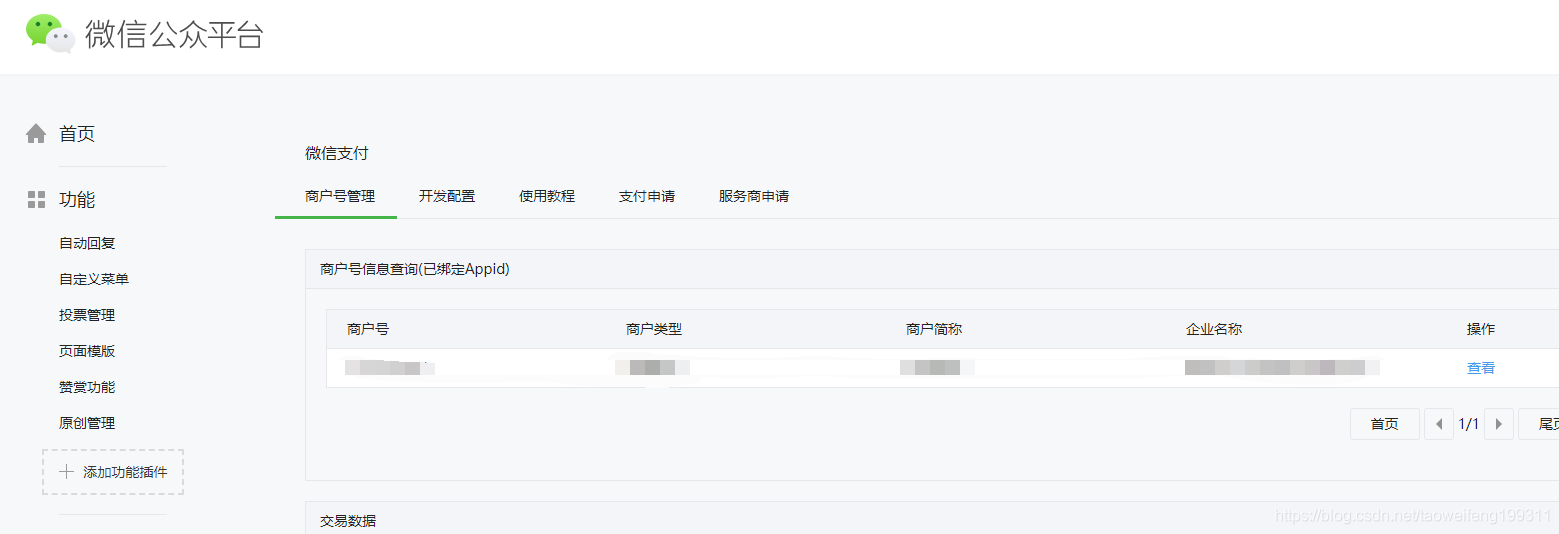Click the 查看 link in the merchant row
Screen dimensions: 1559x534
(x=1481, y=368)
